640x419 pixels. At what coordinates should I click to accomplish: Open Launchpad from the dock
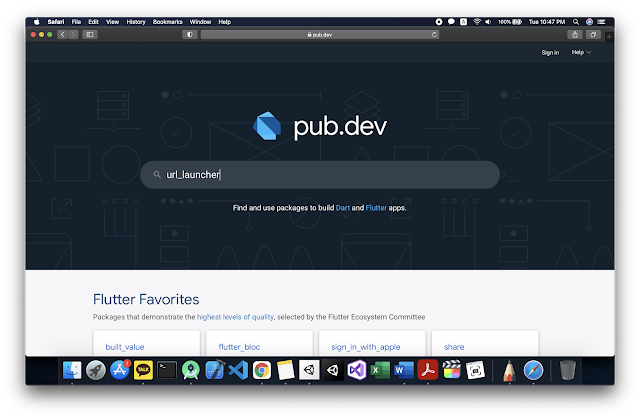pyautogui.click(x=96, y=370)
